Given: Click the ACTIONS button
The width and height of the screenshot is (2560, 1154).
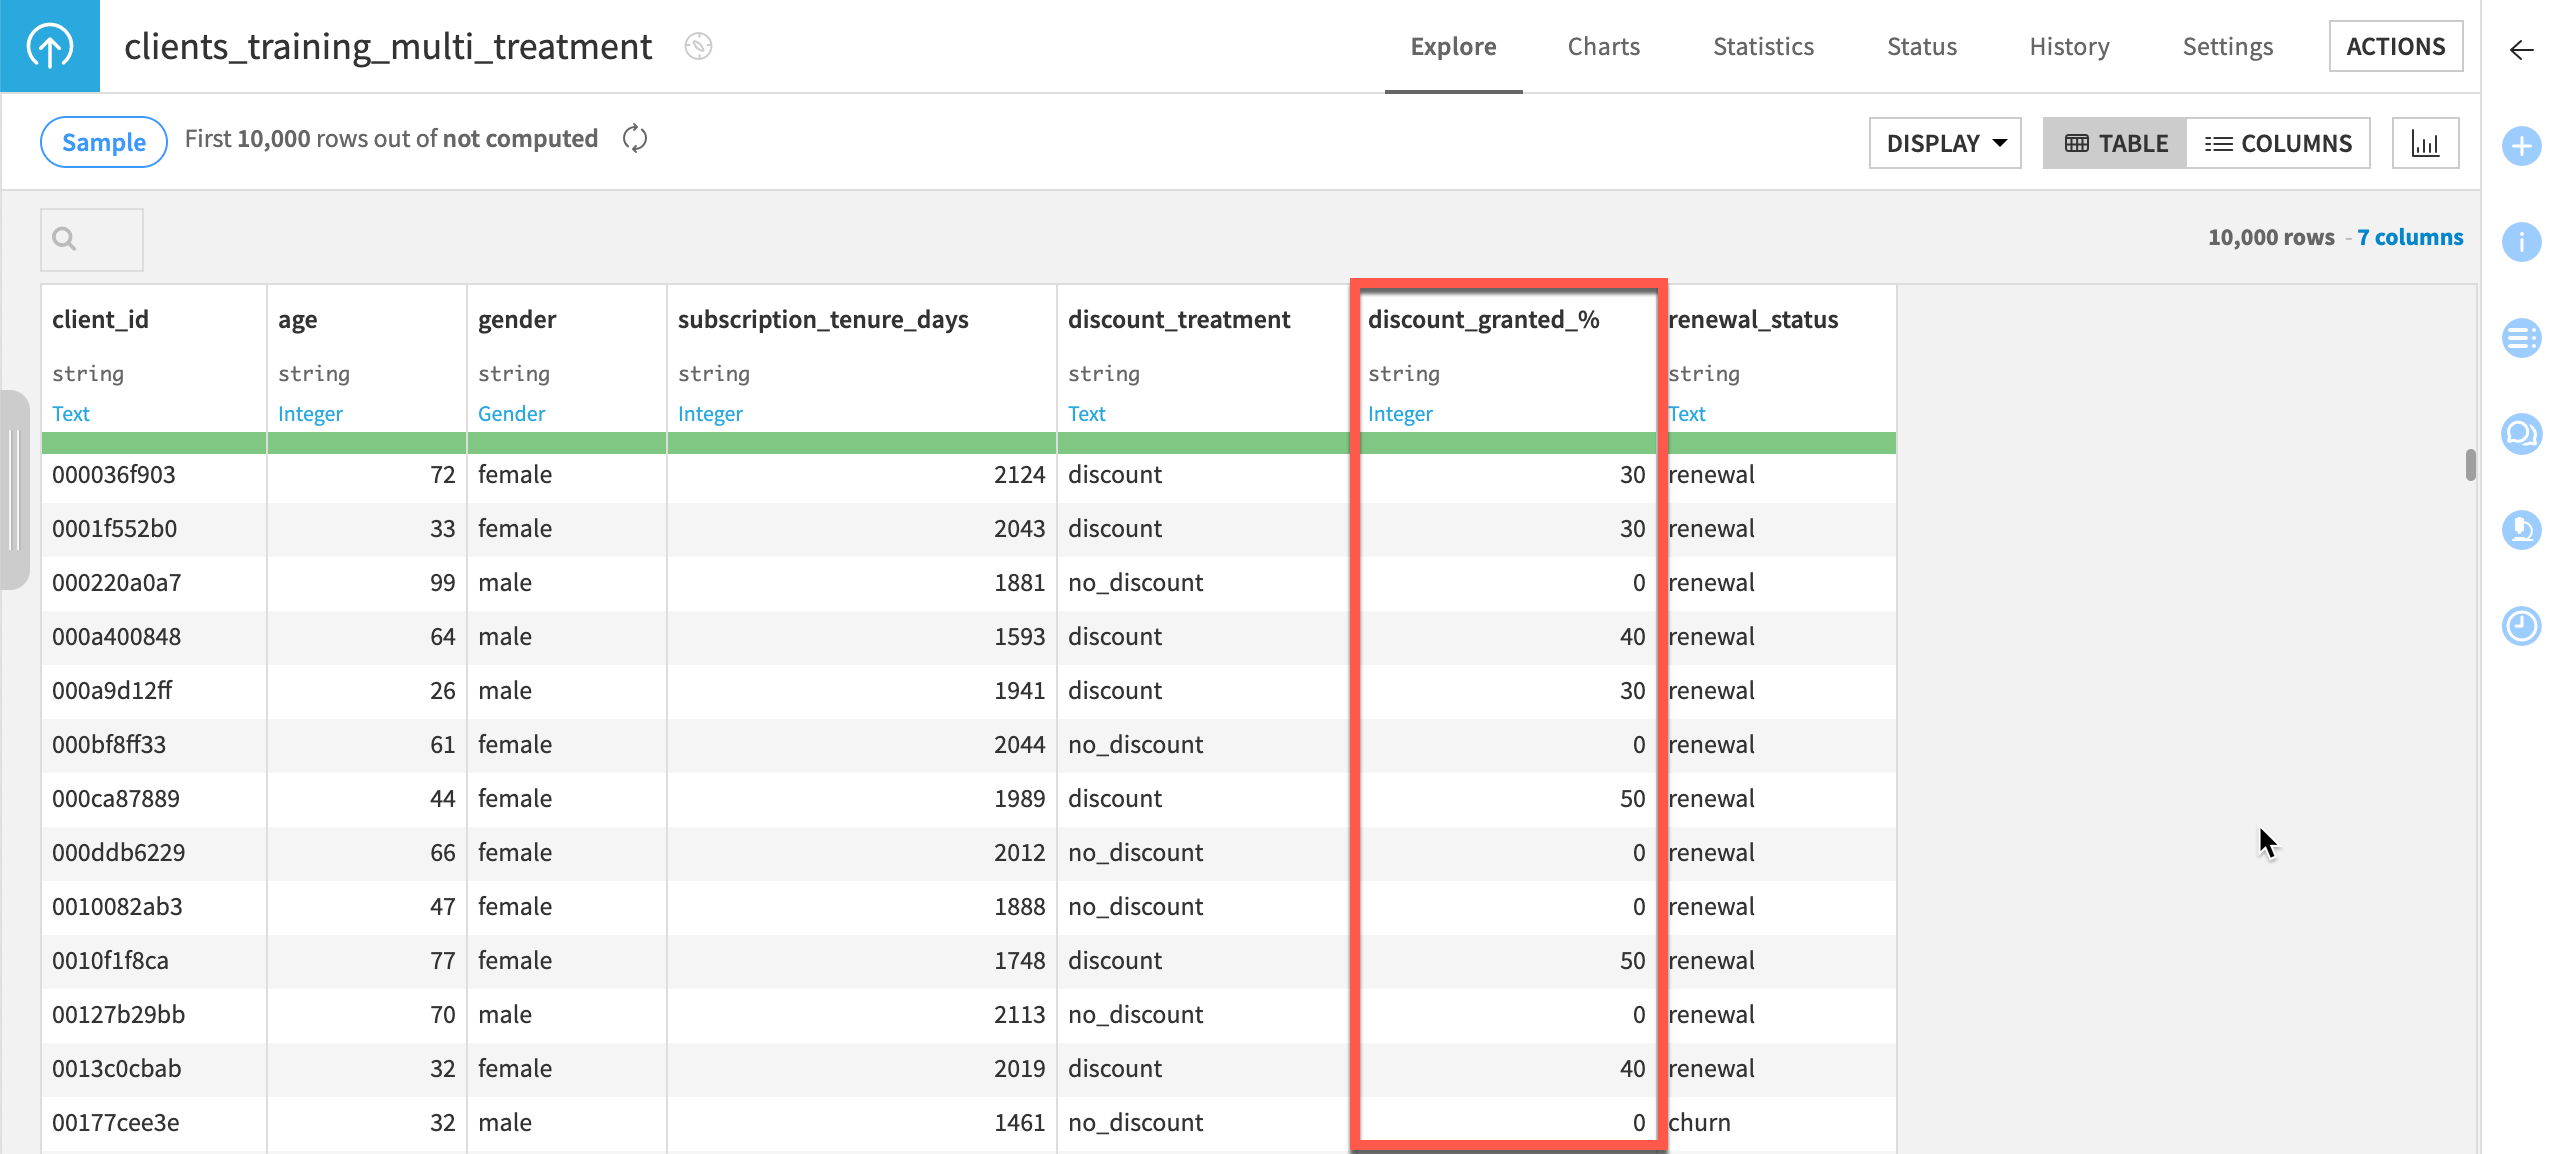Looking at the screenshot, I should click(x=2396, y=45).
